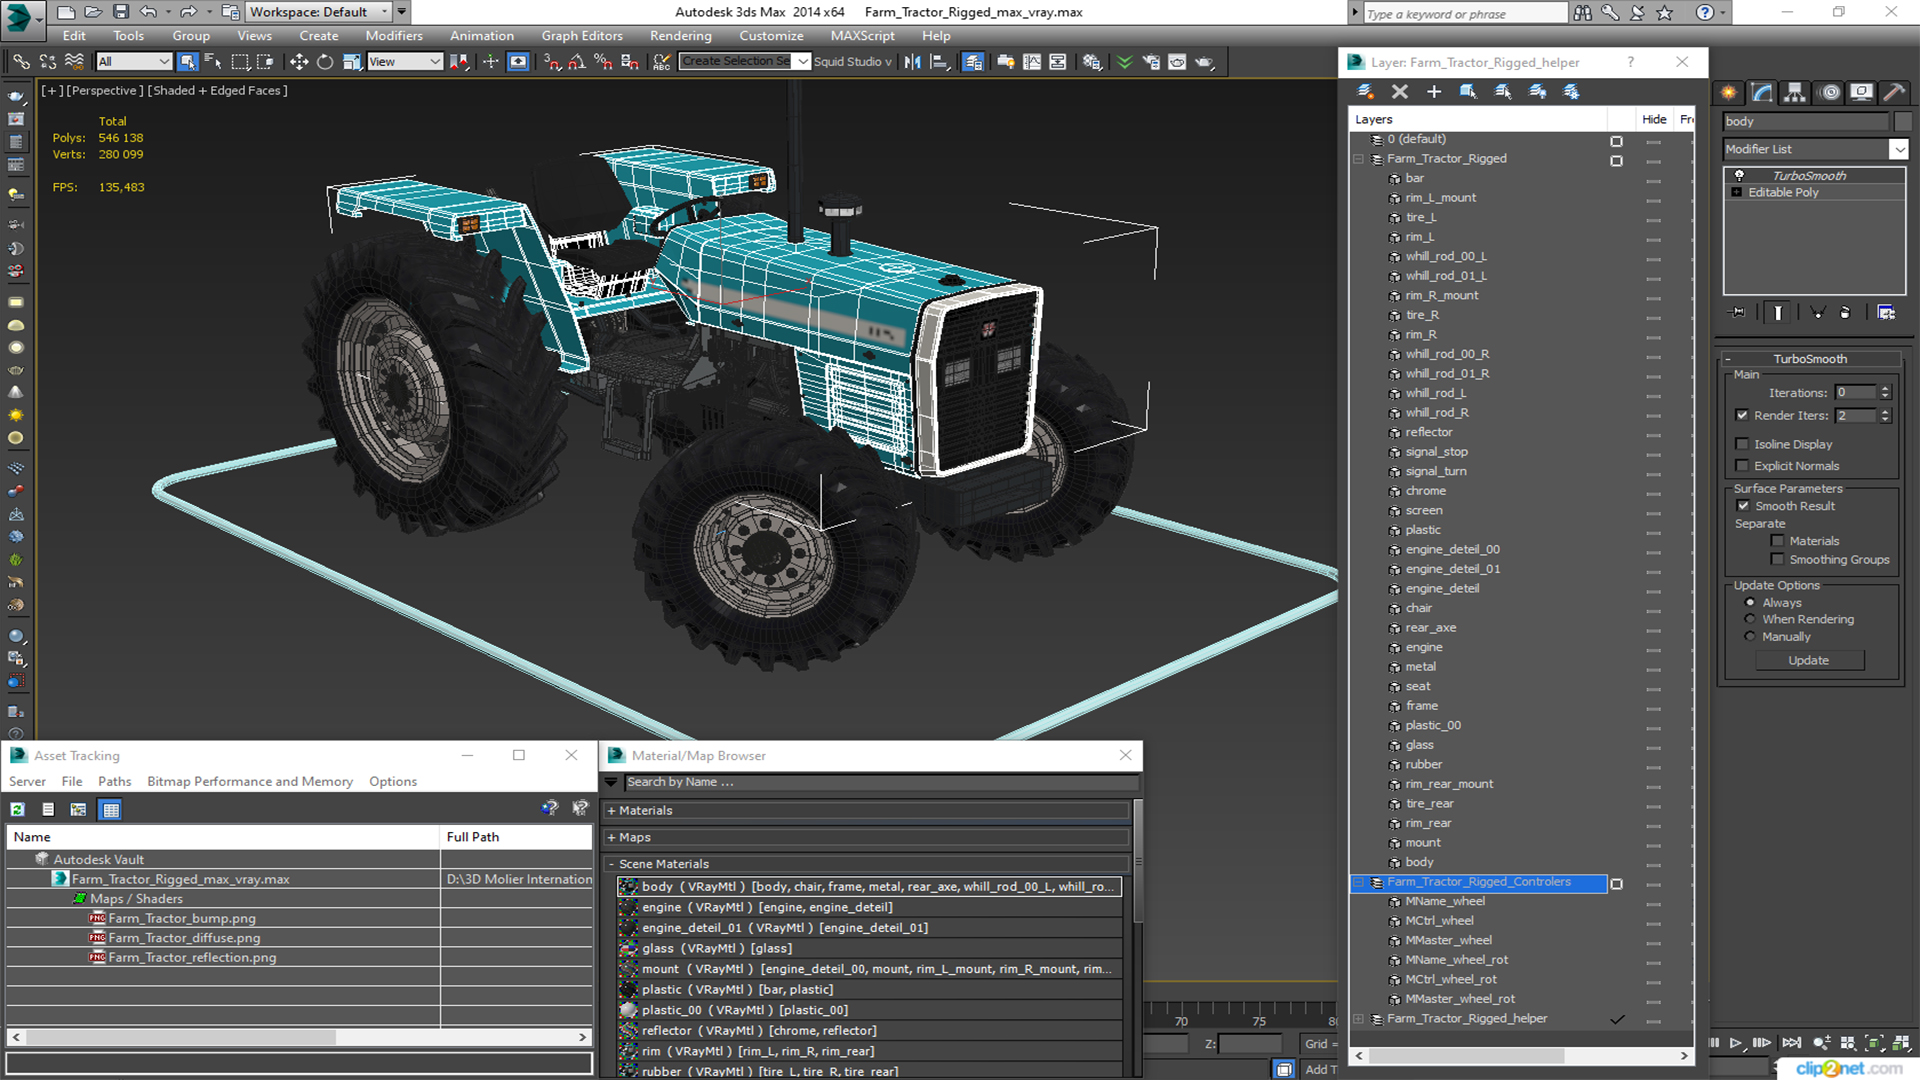
Task: Click Refresh icon in Asset Tracking
Action: (18, 810)
